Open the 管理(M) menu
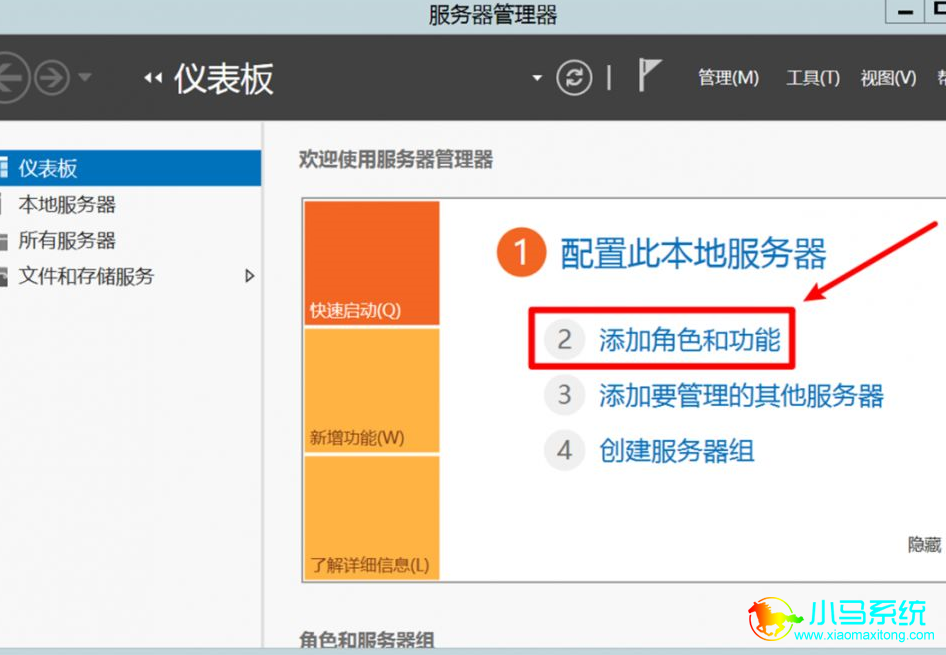The image size is (946, 655). pyautogui.click(x=728, y=78)
